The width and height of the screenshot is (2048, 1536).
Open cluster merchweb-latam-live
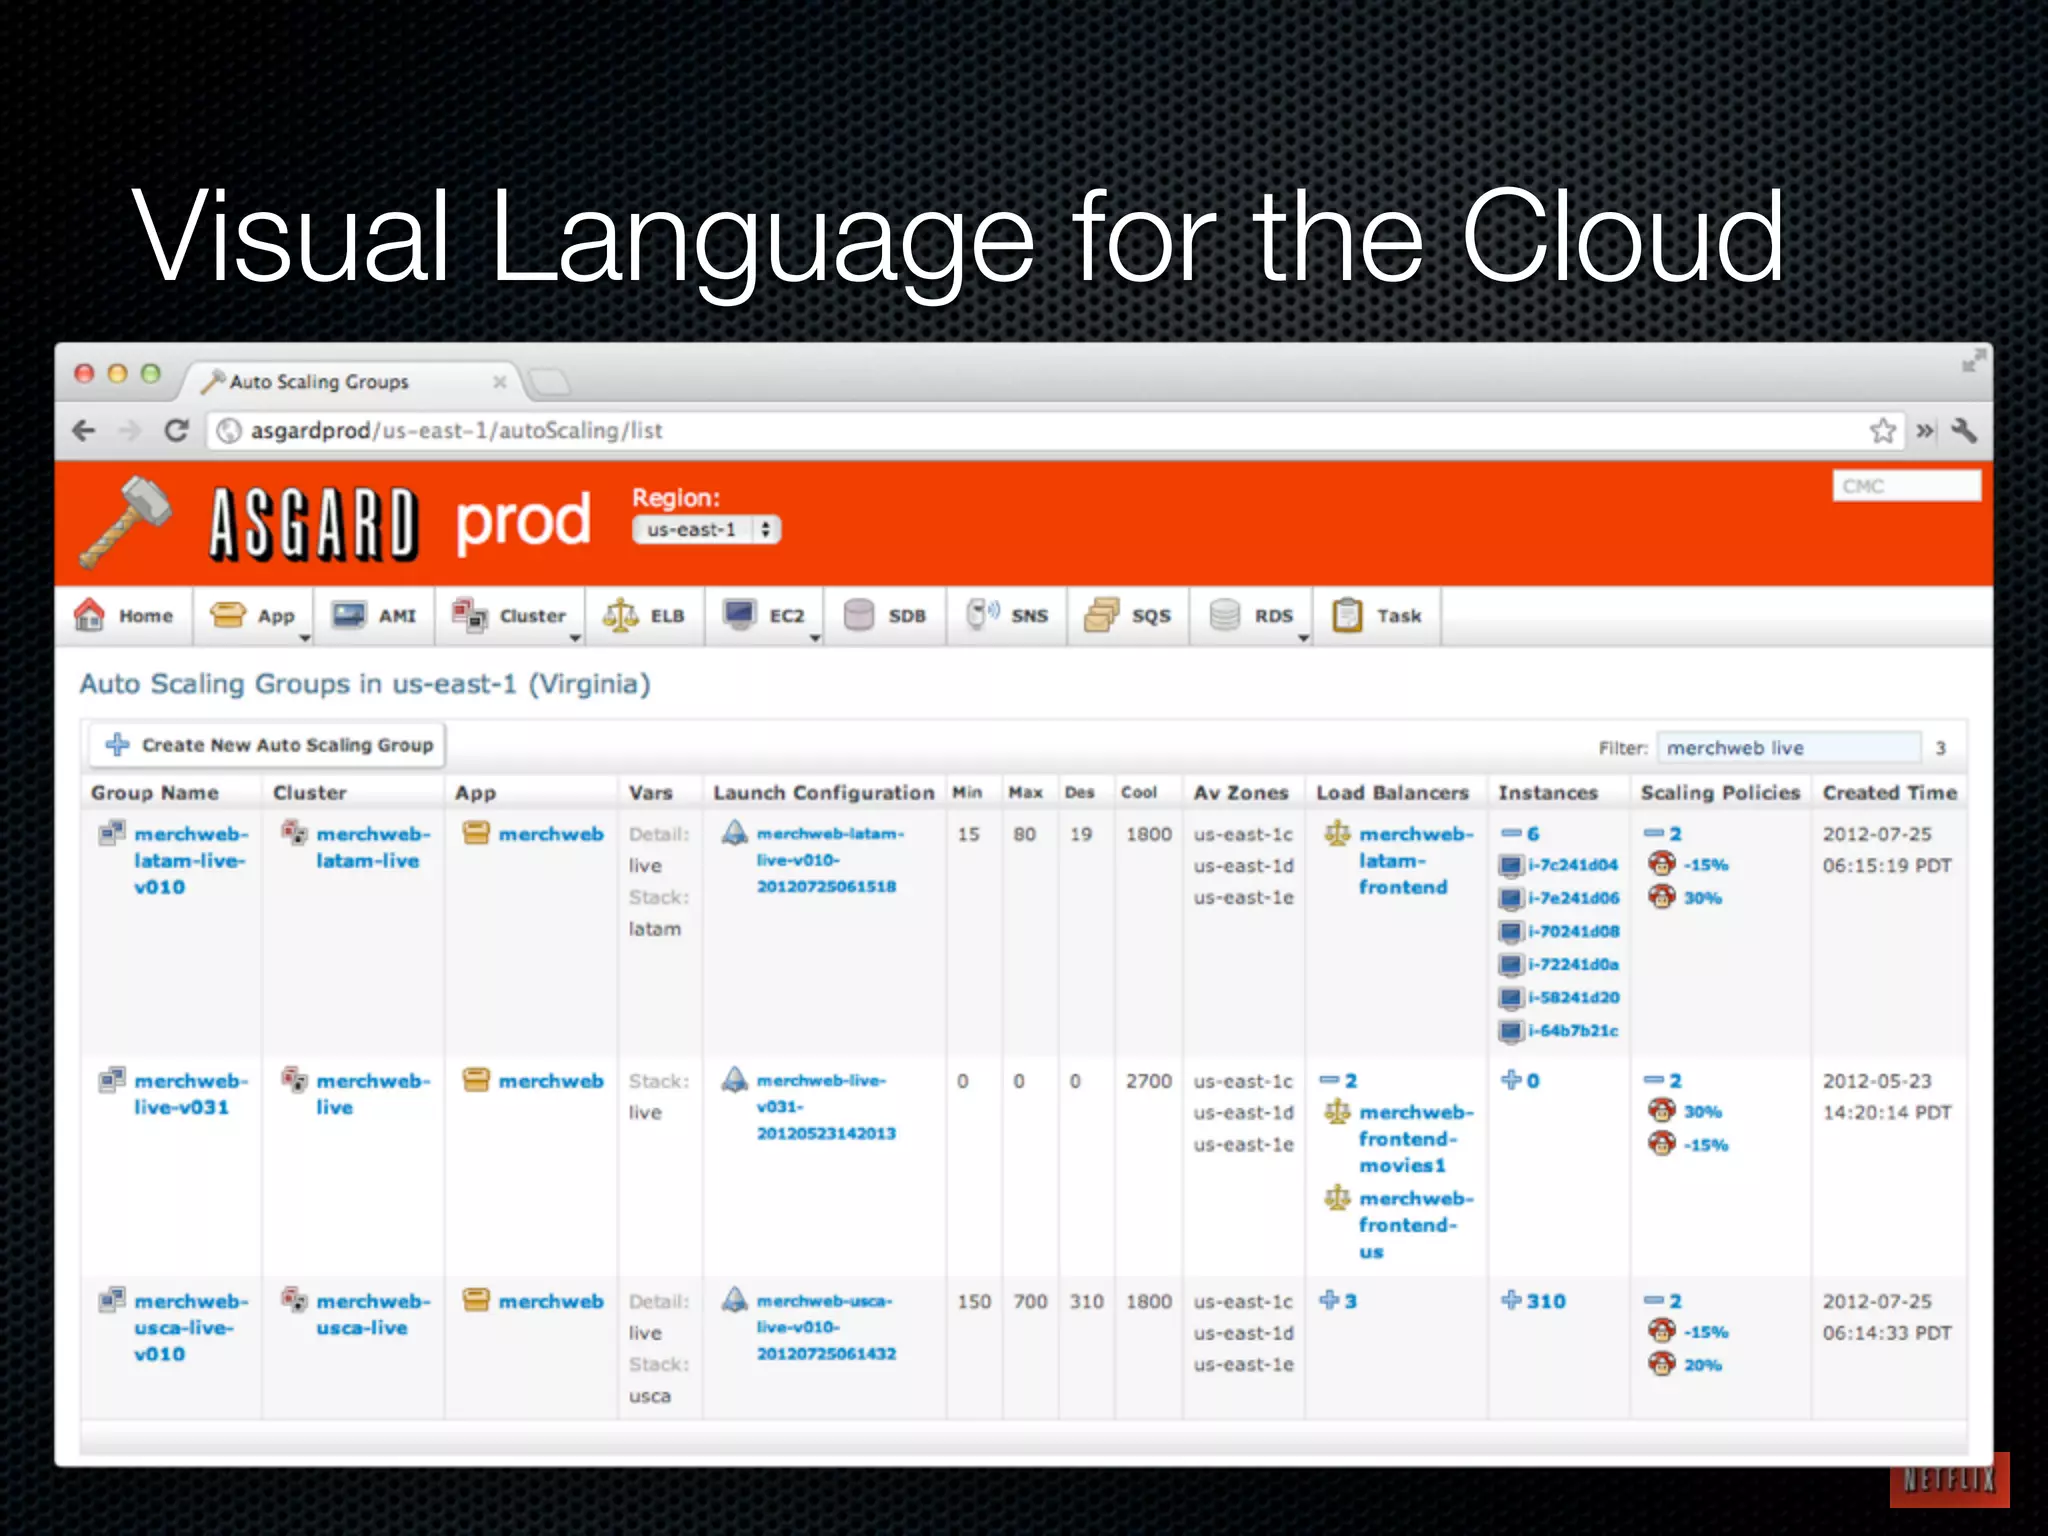tap(373, 847)
